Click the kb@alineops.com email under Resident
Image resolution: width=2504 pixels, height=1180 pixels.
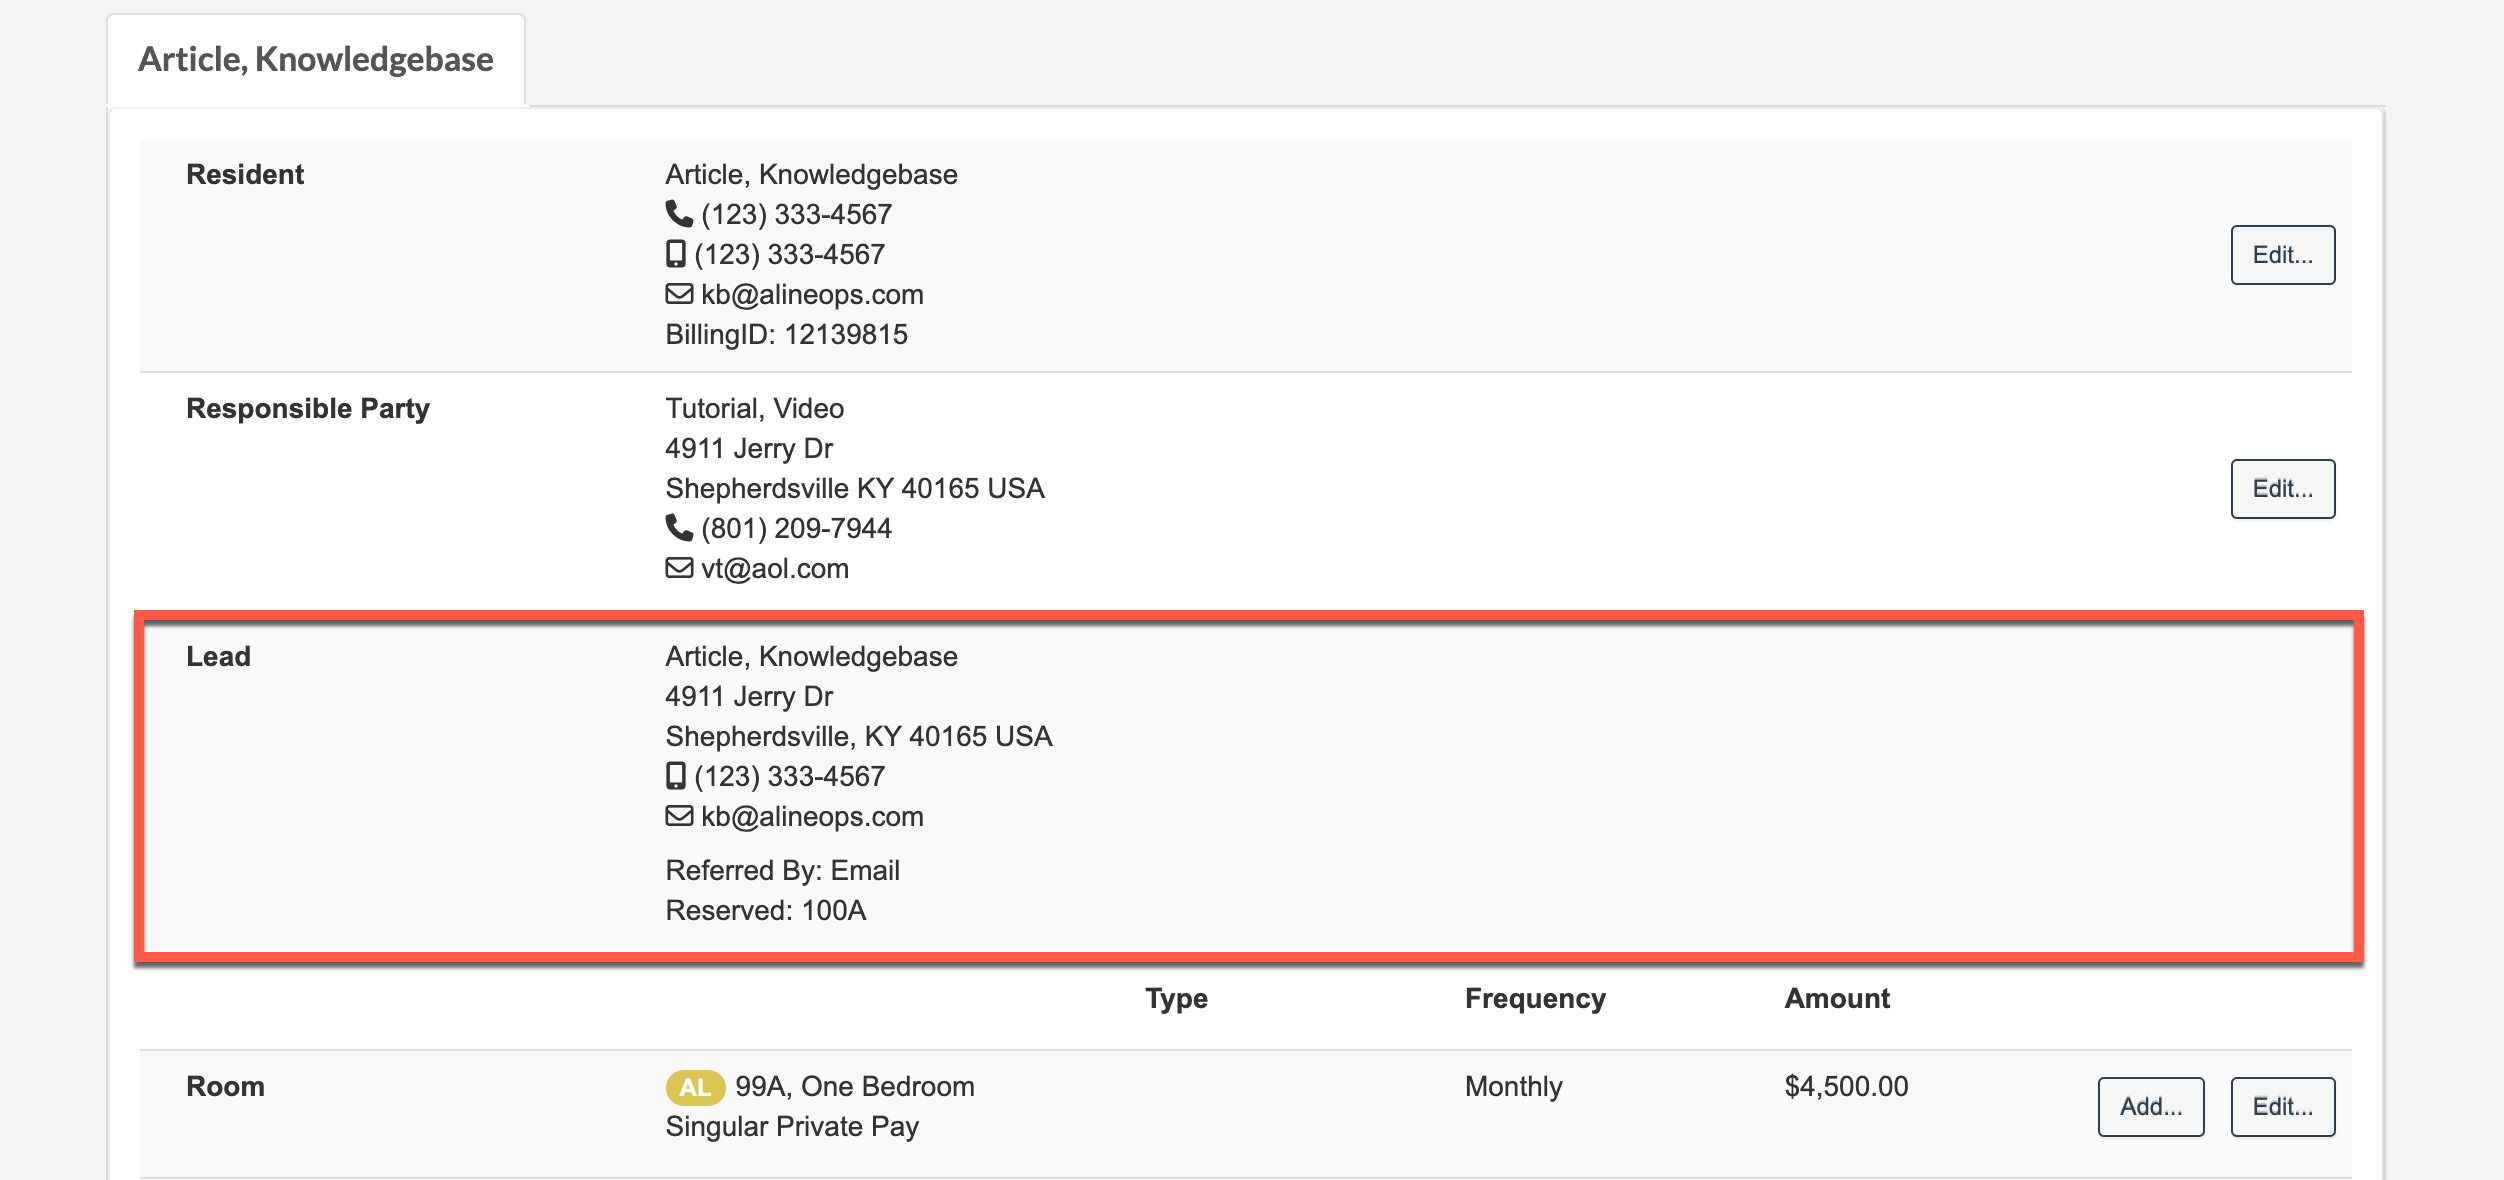pyautogui.click(x=812, y=294)
